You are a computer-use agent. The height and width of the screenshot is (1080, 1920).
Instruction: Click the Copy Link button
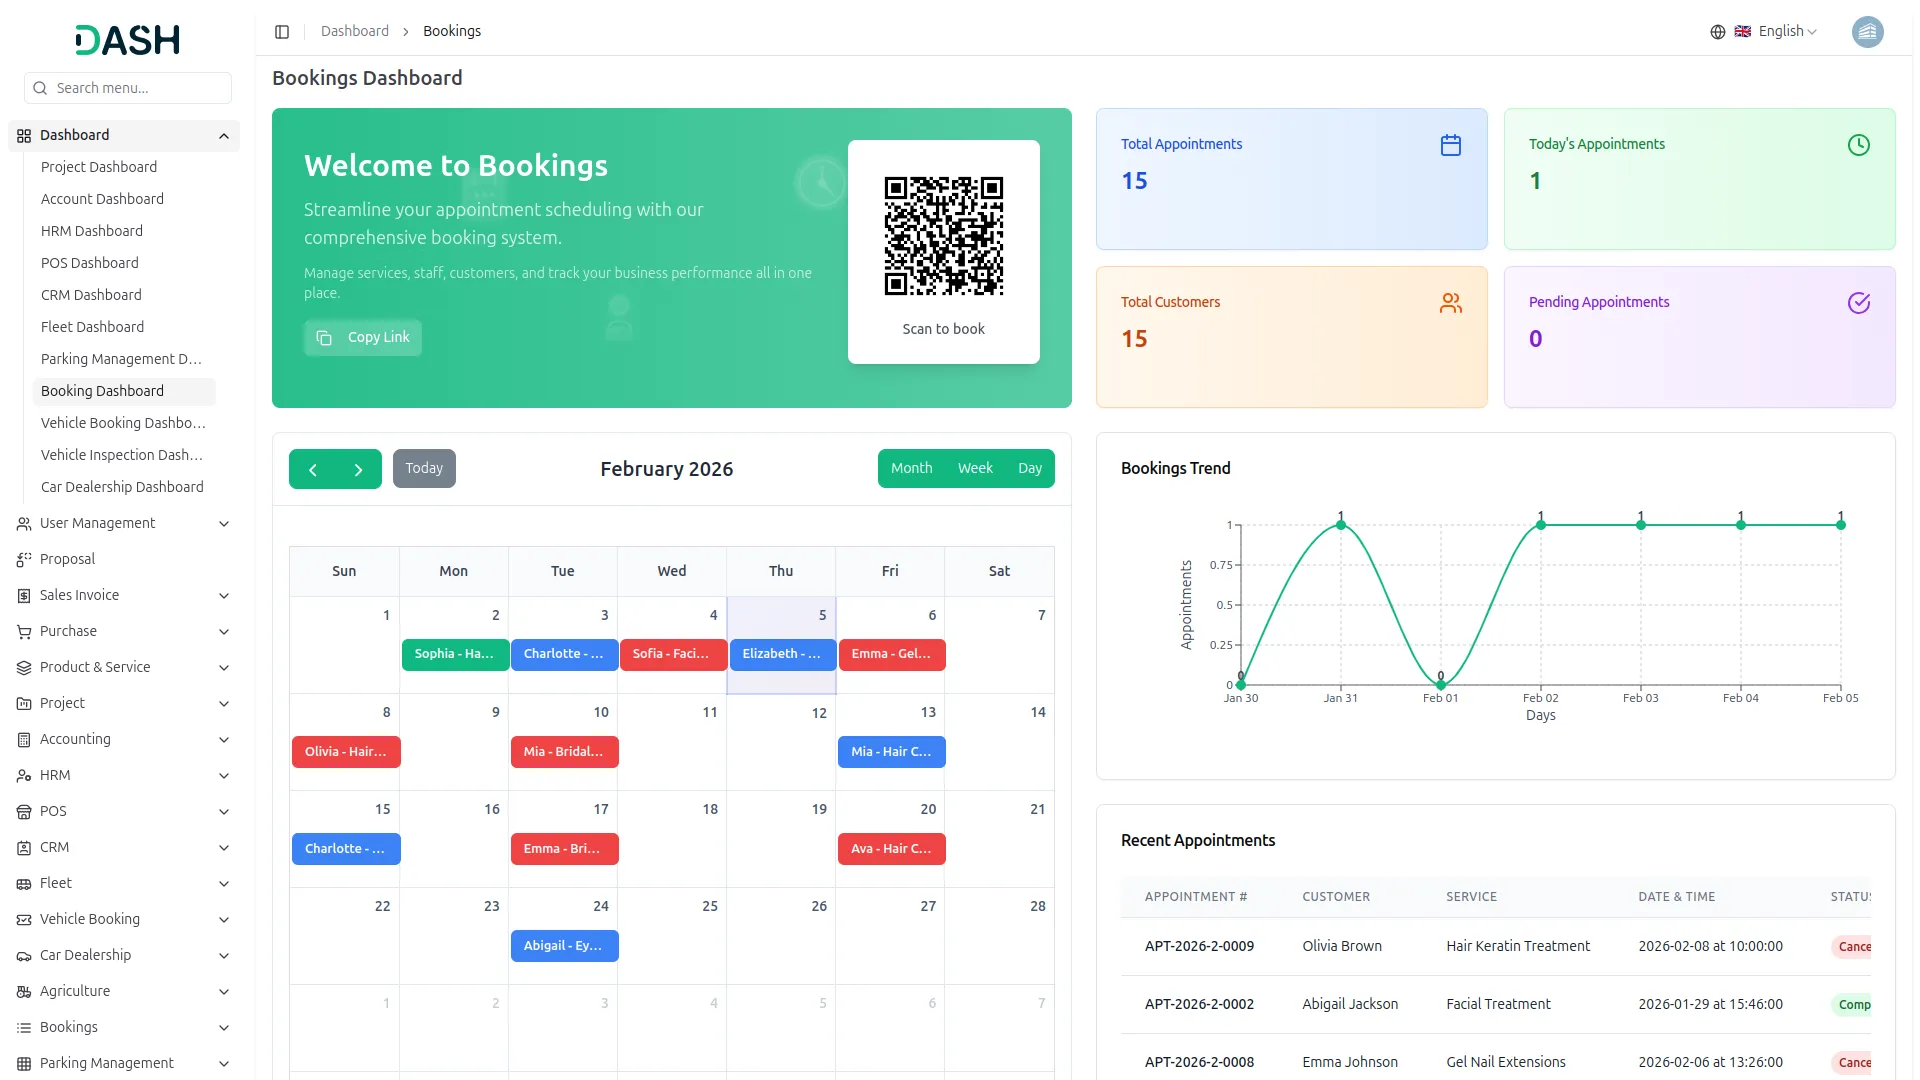[363, 338]
